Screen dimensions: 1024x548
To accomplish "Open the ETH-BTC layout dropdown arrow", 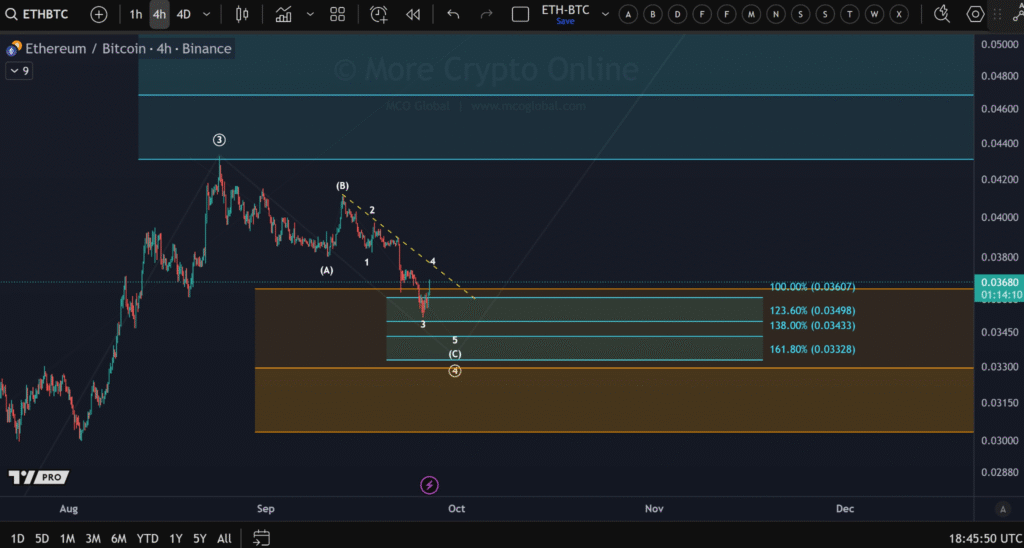I will [605, 14].
